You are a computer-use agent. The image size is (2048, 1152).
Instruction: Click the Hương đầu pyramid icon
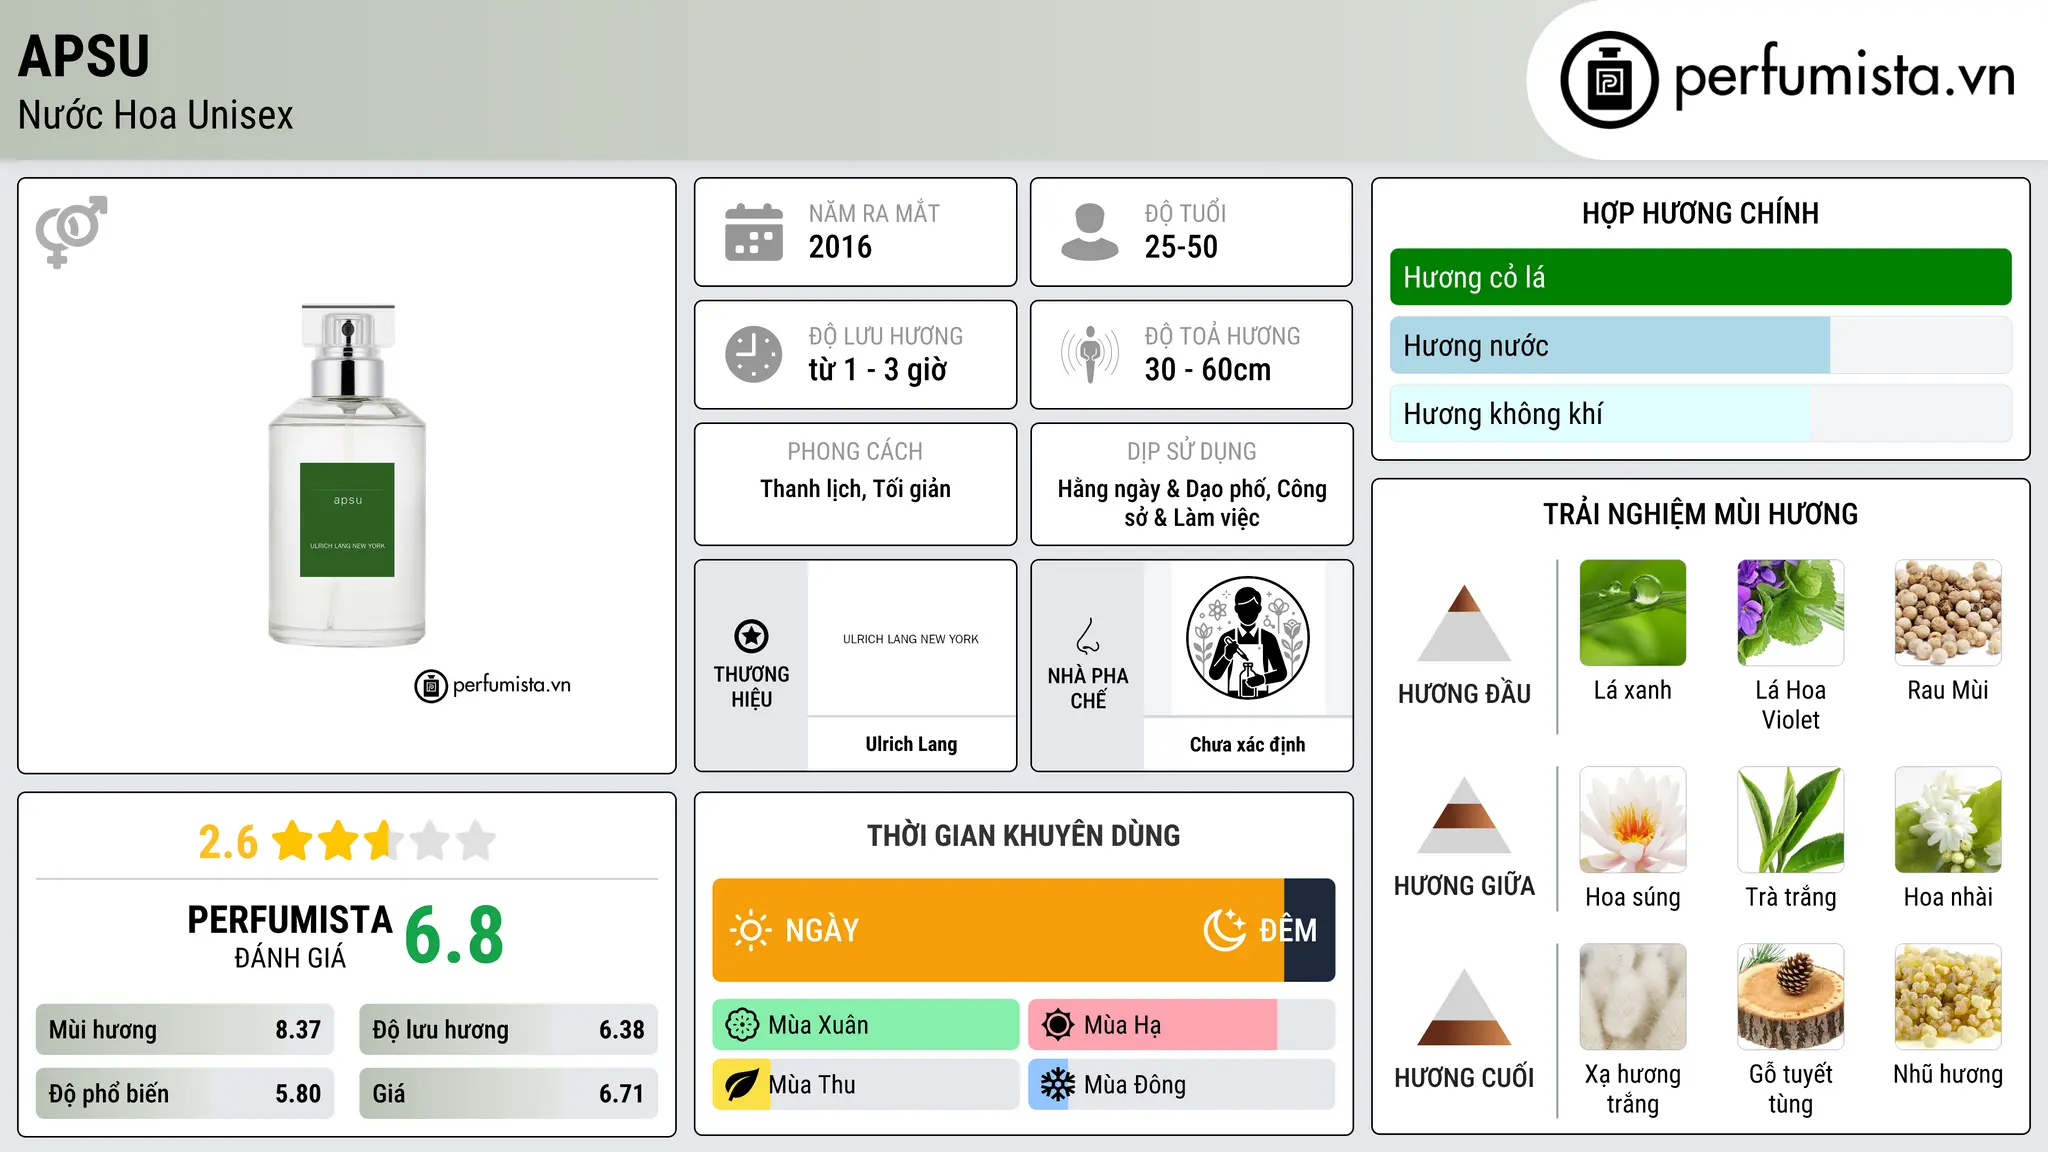click(x=1464, y=622)
